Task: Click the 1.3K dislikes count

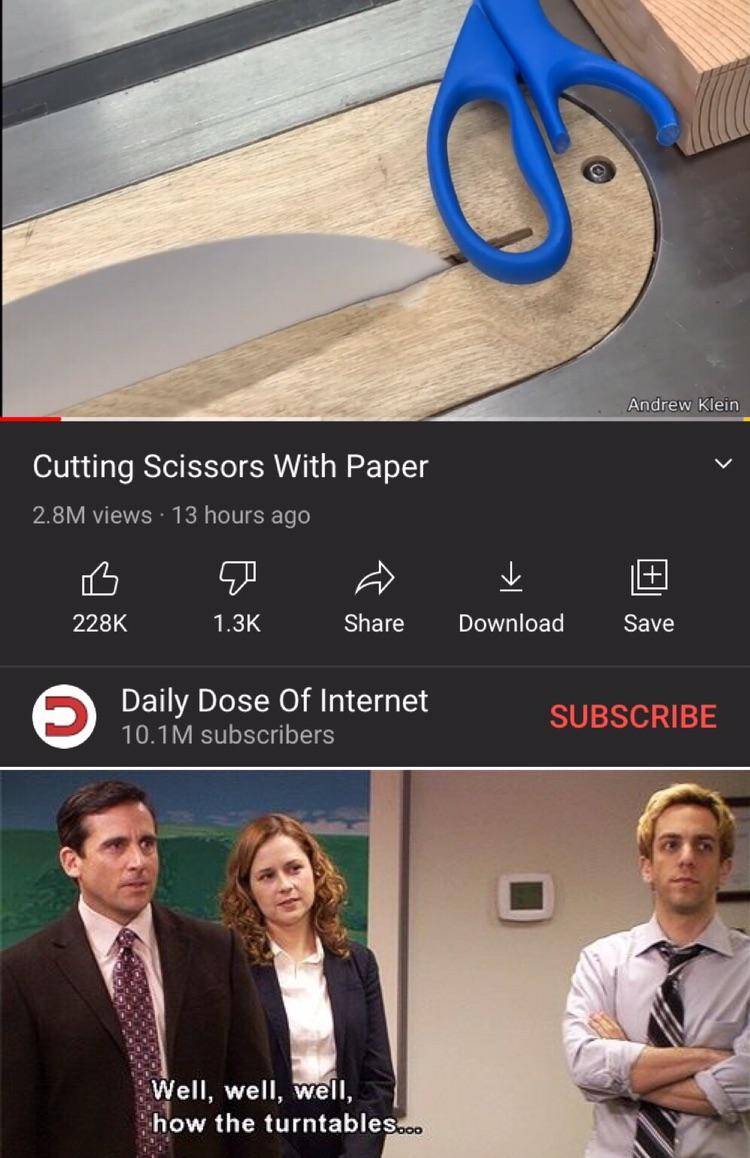Action: click(x=237, y=623)
